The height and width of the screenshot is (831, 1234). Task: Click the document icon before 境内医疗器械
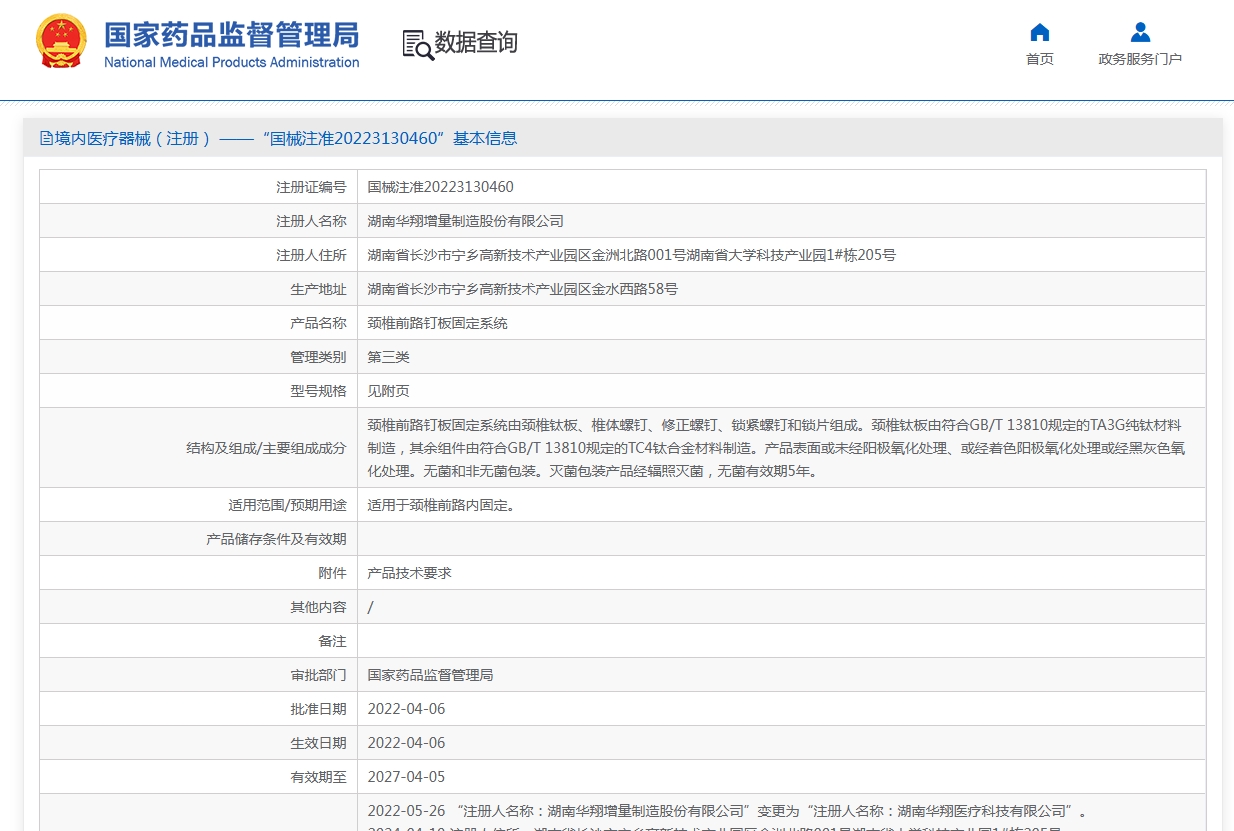pos(46,139)
